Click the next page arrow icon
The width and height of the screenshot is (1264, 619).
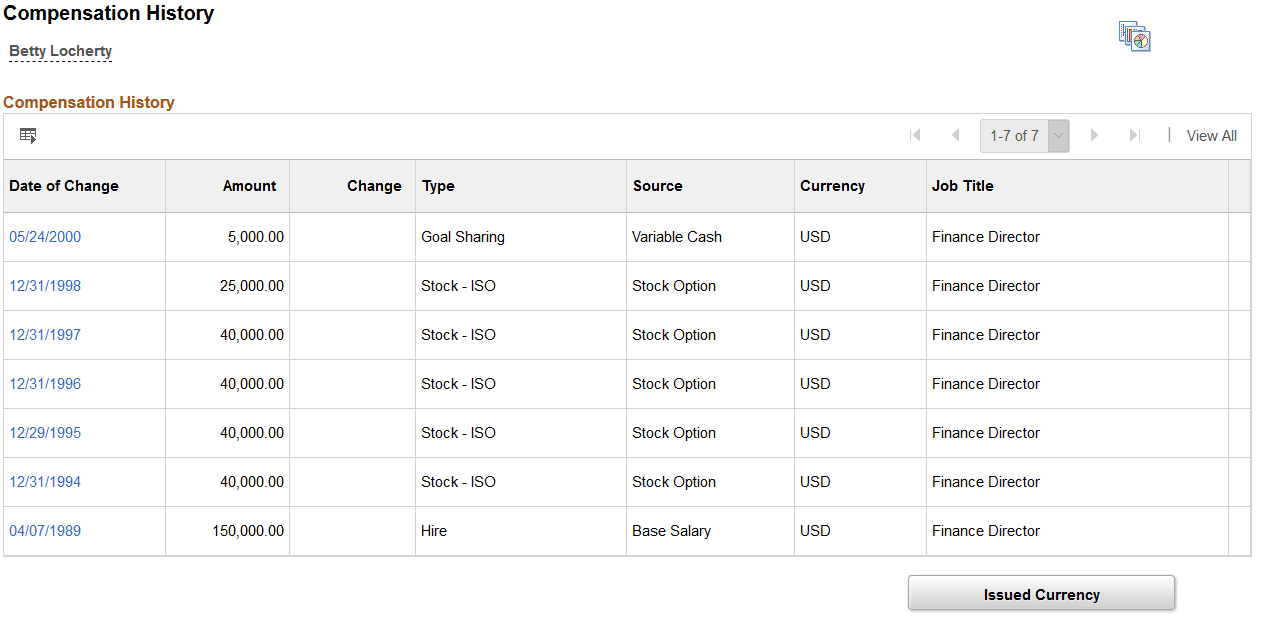pos(1094,135)
